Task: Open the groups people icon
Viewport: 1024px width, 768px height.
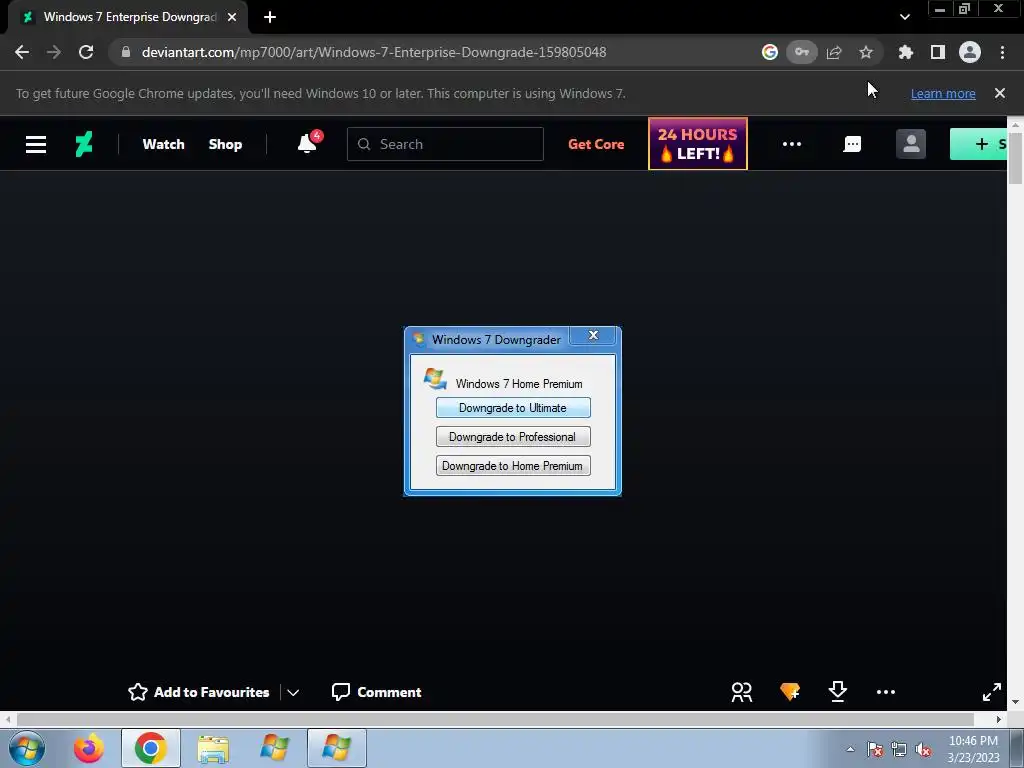Action: coord(742,692)
